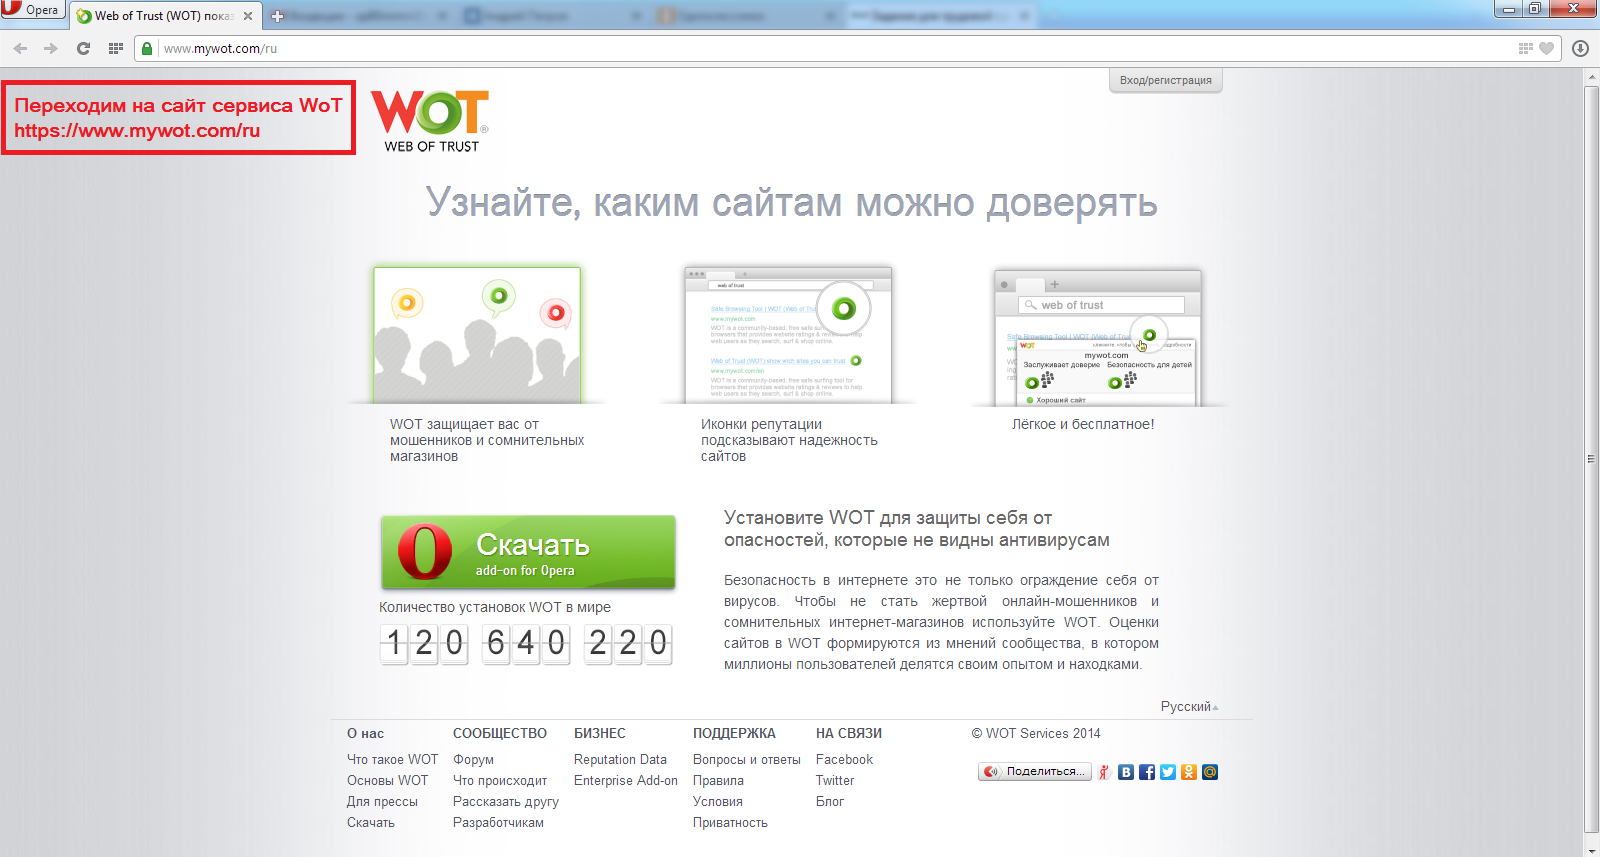The width and height of the screenshot is (1600, 857).
Task: Click the vertical scrollbar track
Action: [x=1592, y=460]
